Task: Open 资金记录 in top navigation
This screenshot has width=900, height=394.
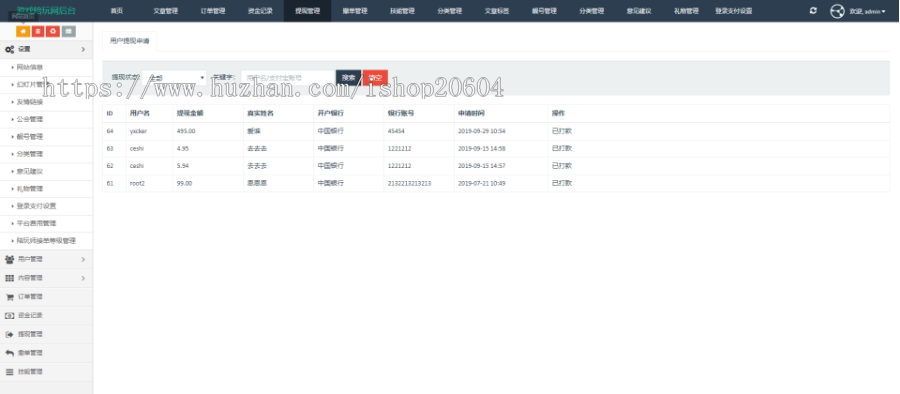Action: (260, 11)
